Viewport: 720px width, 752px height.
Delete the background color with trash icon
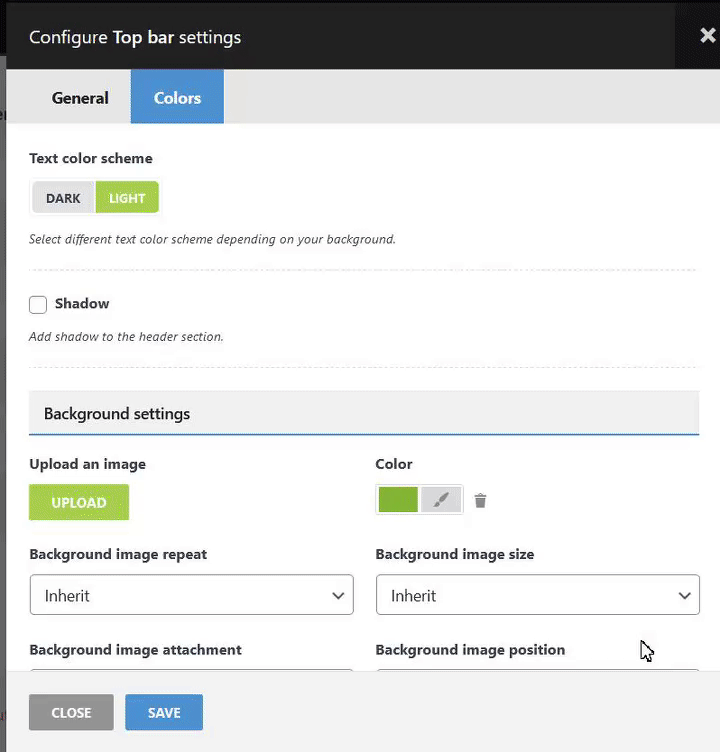[x=480, y=501]
